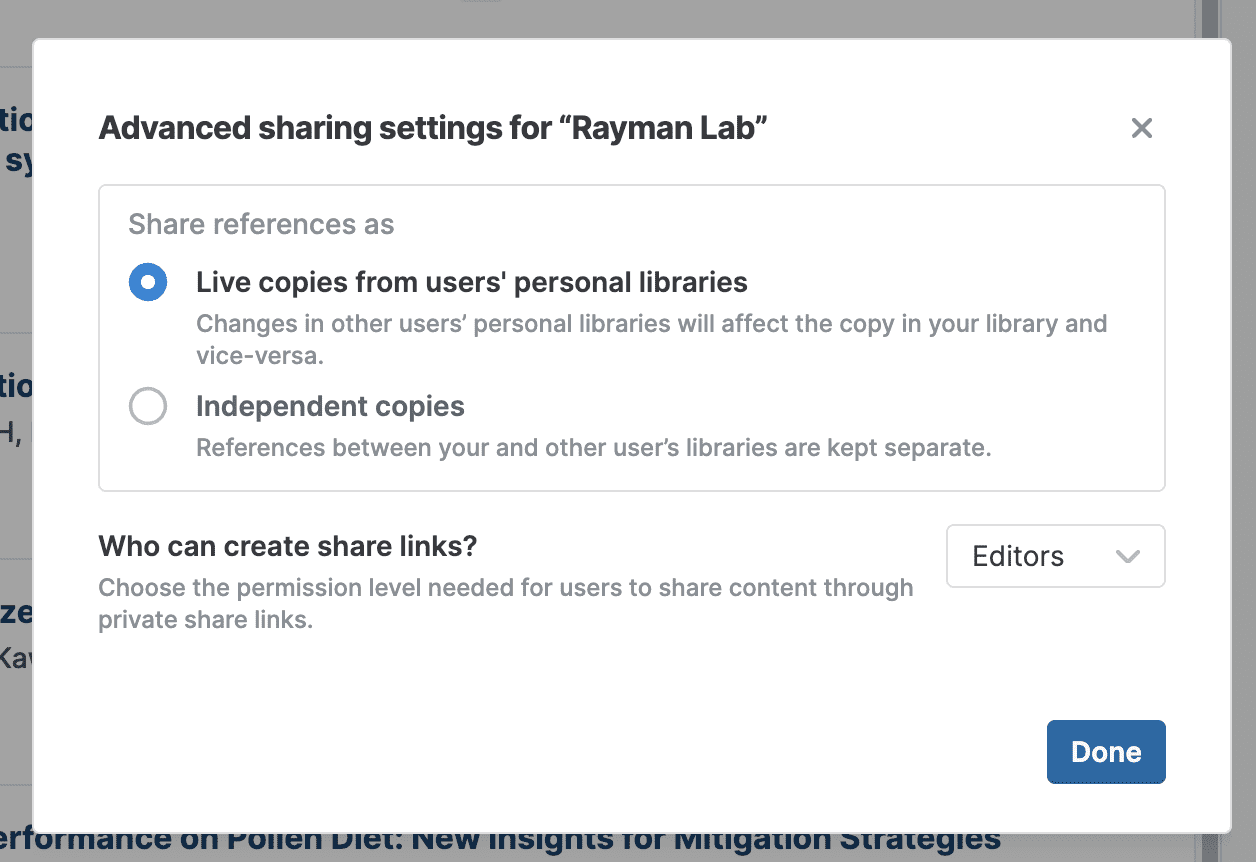Click the "Live copies from users' personal libraries" label
The image size is (1256, 862).
click(471, 283)
